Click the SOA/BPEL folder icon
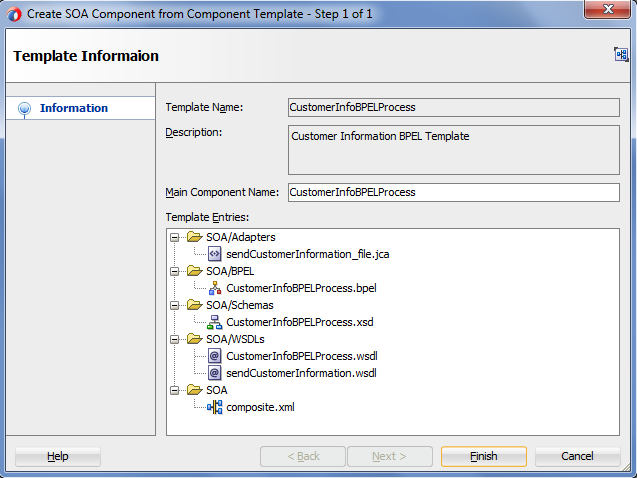The image size is (637, 478). click(x=195, y=271)
